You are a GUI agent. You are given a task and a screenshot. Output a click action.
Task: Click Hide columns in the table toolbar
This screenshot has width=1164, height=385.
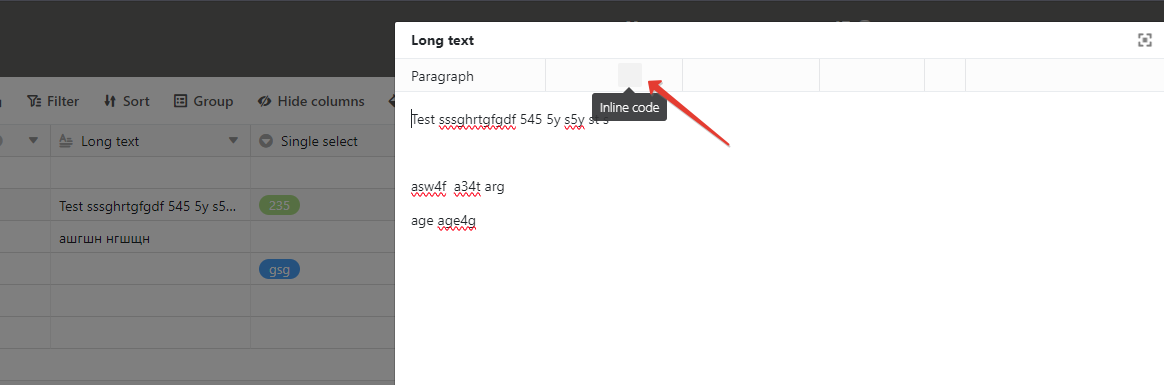coord(311,101)
